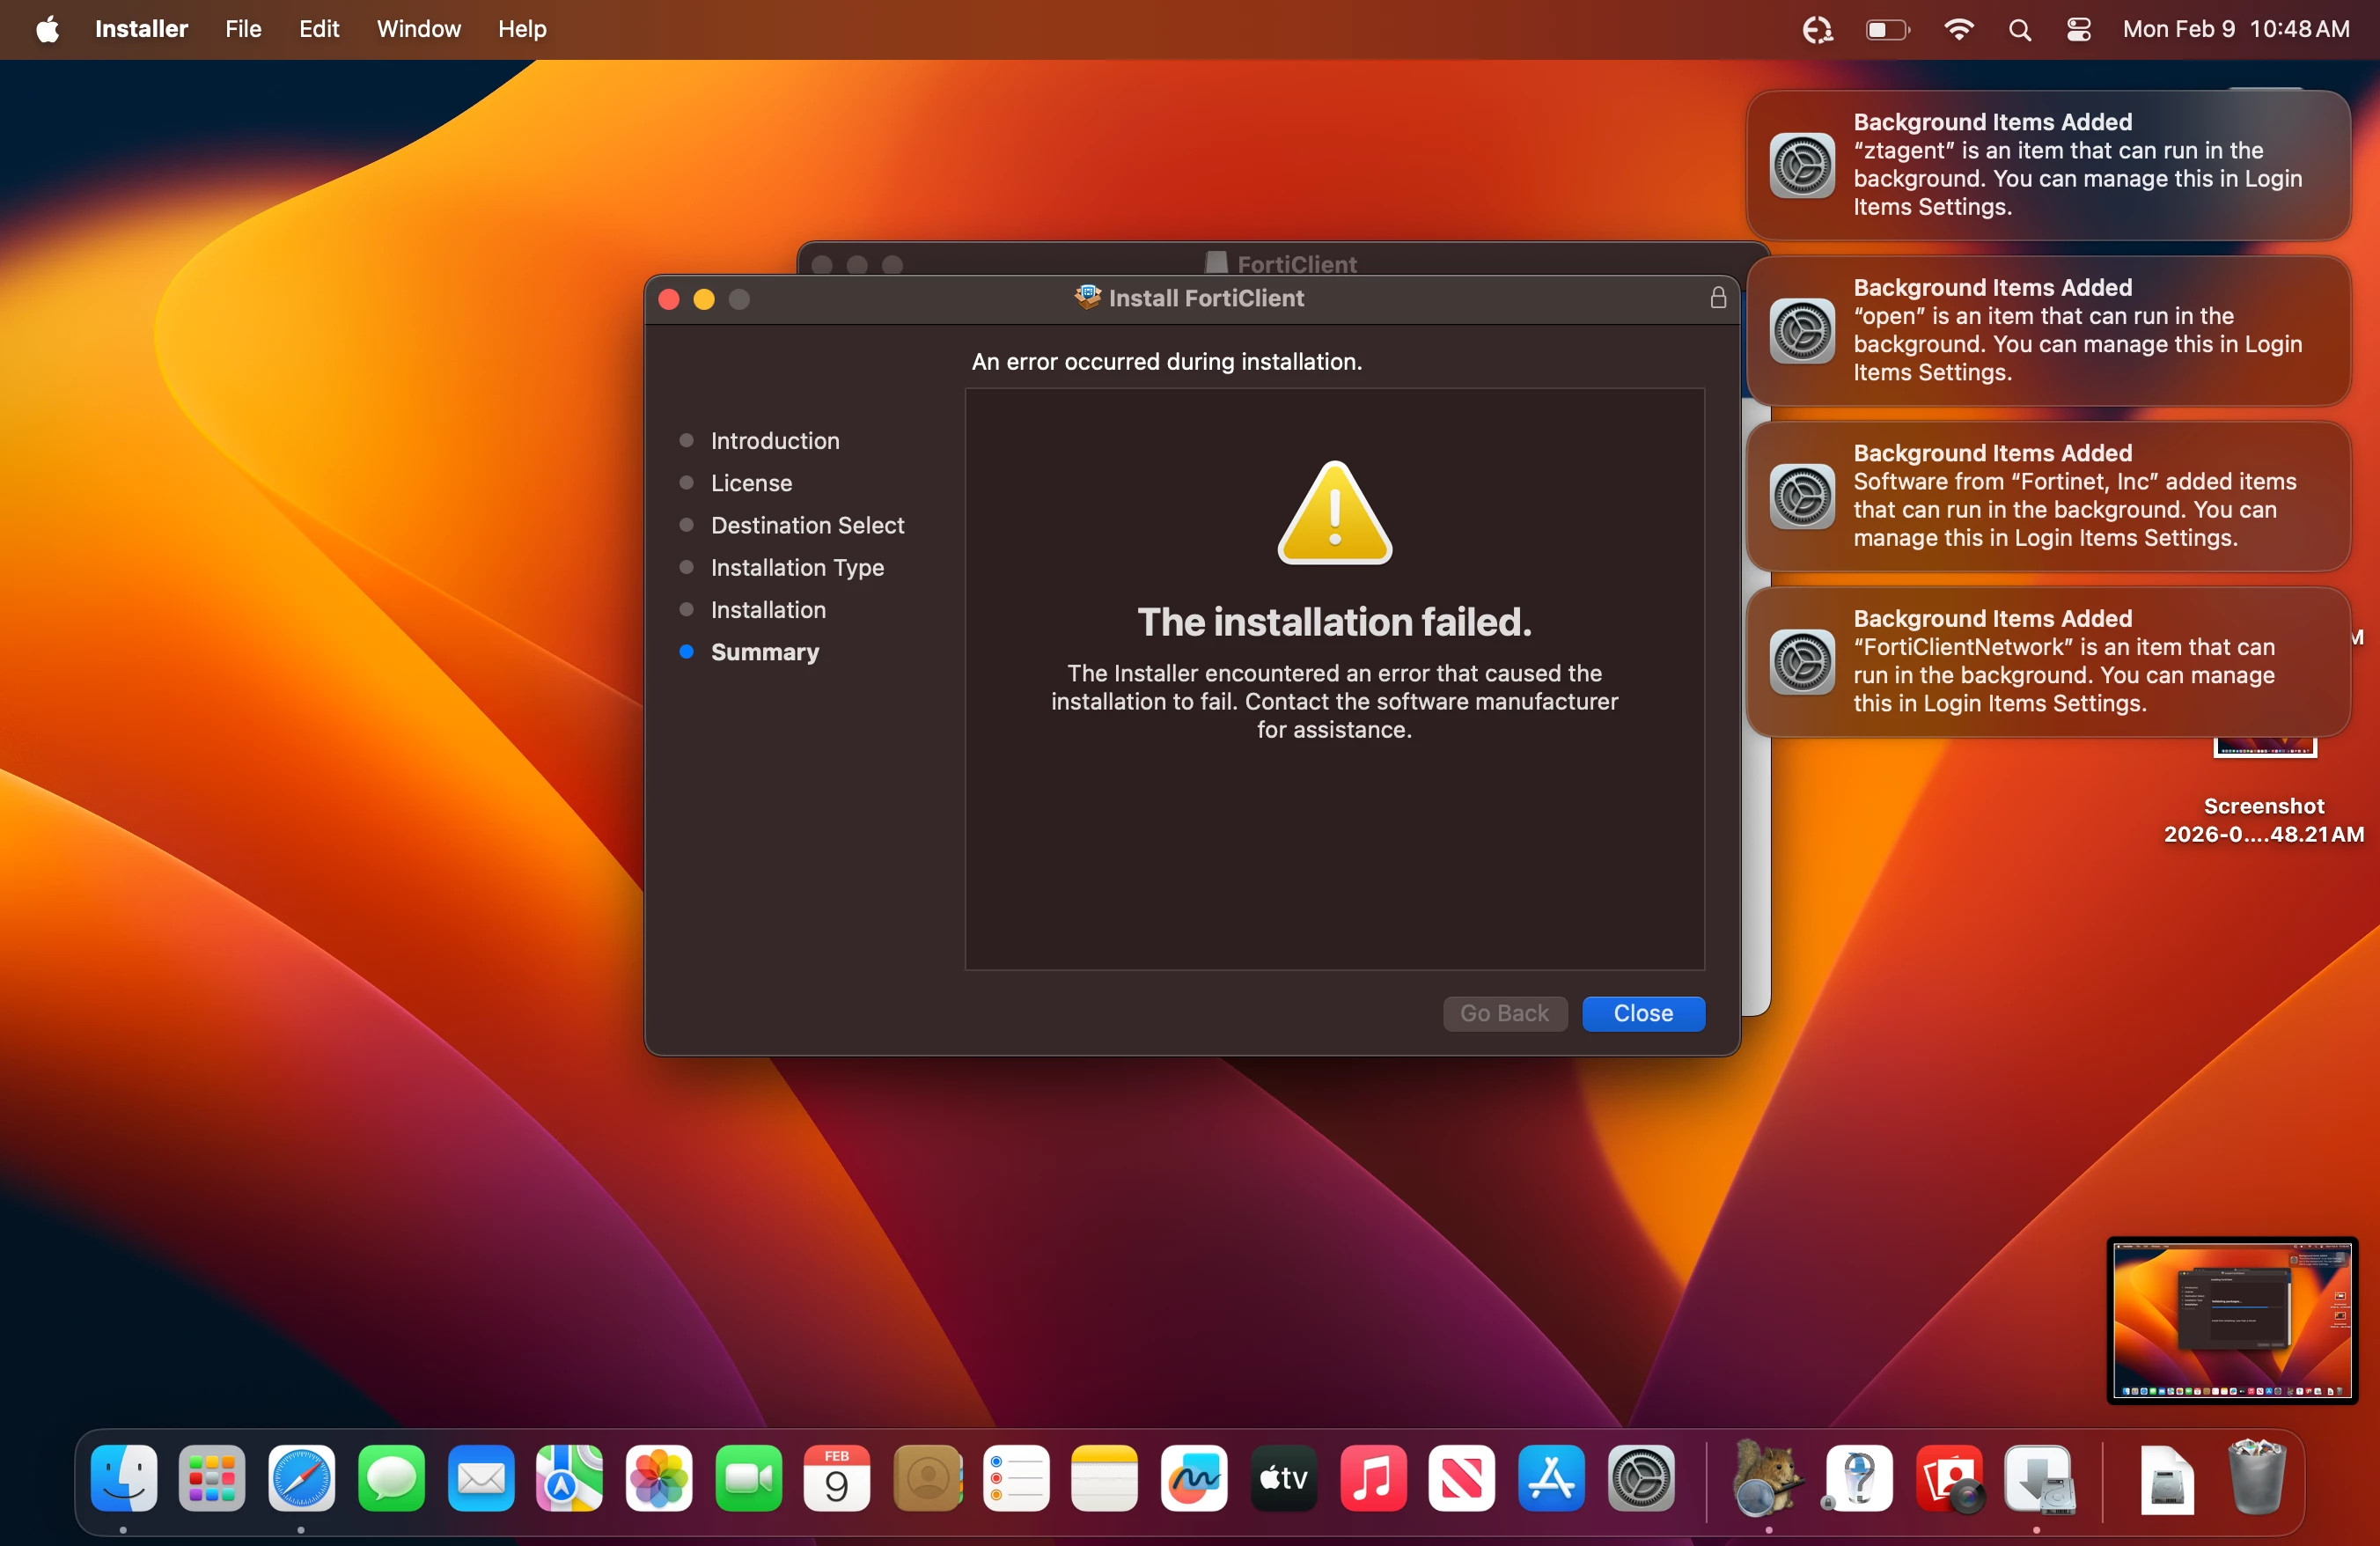Open the "Fortinet, Inc" Background Items notification

[x=2048, y=496]
